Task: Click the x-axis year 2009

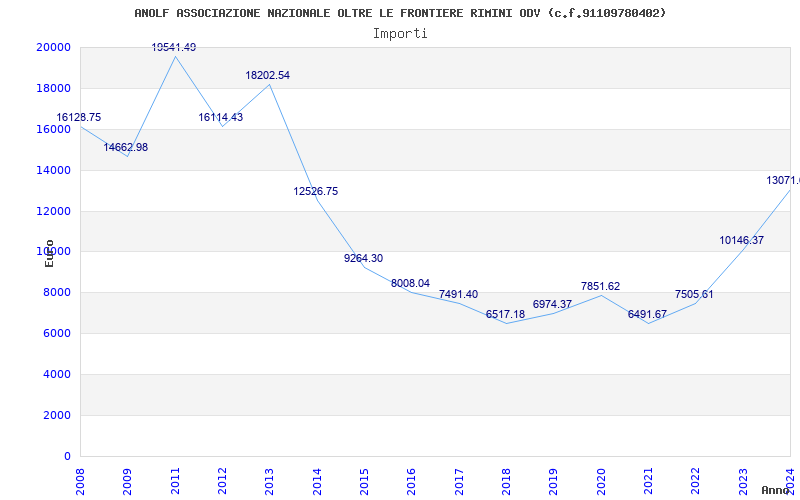Action: point(127,481)
